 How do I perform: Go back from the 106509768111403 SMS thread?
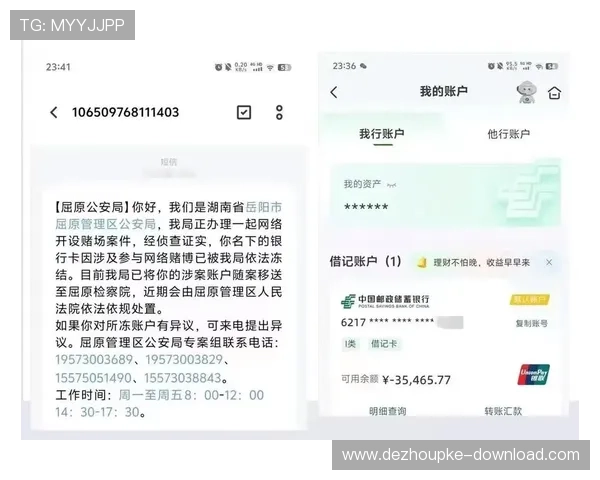coord(54,113)
